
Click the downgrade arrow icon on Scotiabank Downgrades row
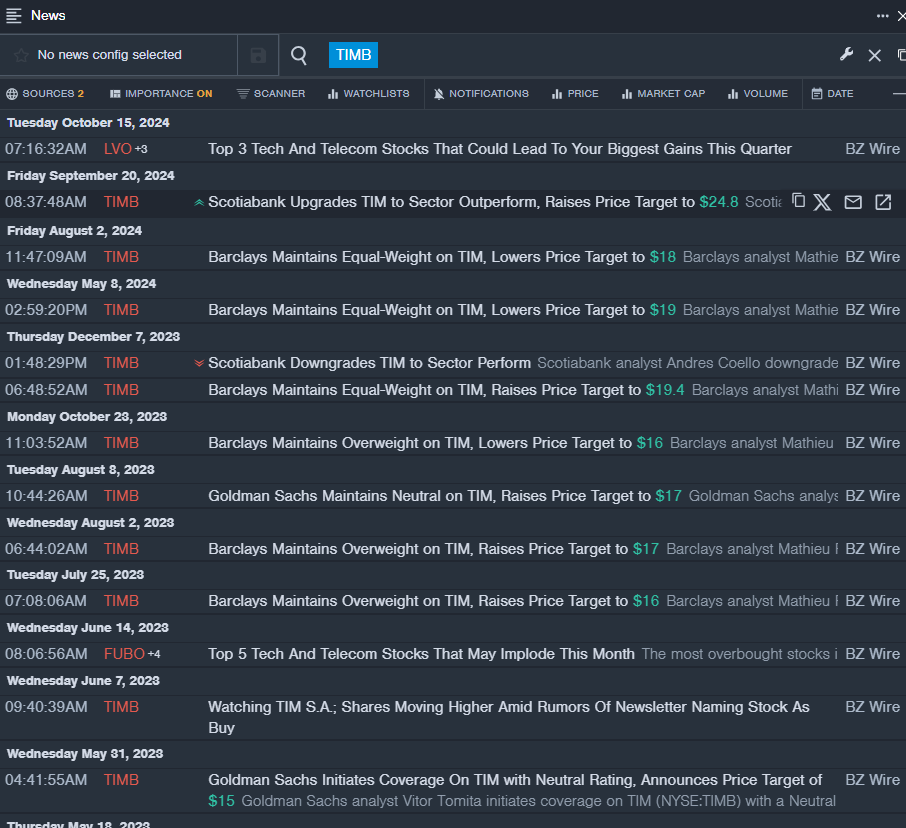199,363
